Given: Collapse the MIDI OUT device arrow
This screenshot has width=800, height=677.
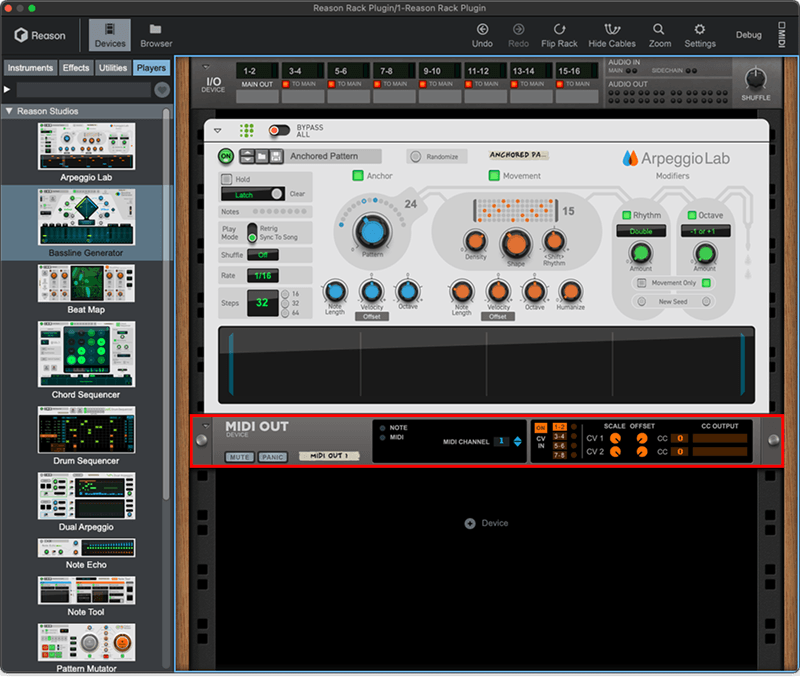Looking at the screenshot, I should [x=206, y=425].
